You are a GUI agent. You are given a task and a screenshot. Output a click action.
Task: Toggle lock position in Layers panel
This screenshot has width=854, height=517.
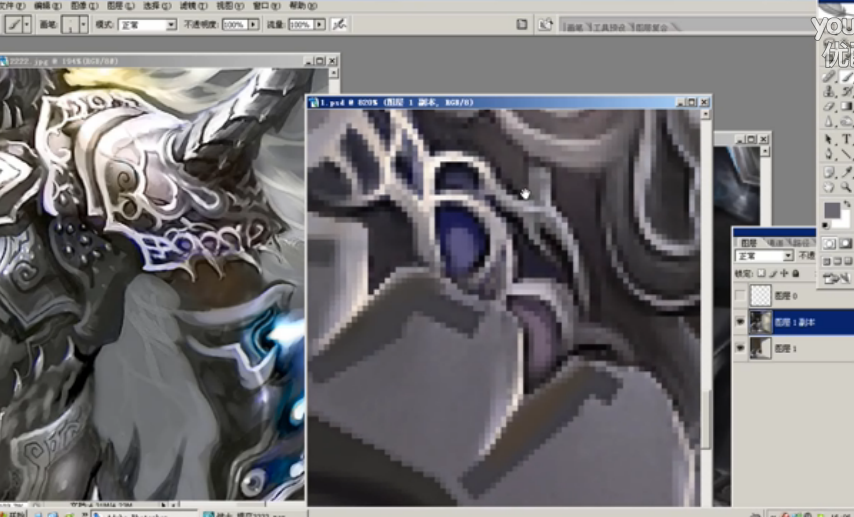[784, 272]
